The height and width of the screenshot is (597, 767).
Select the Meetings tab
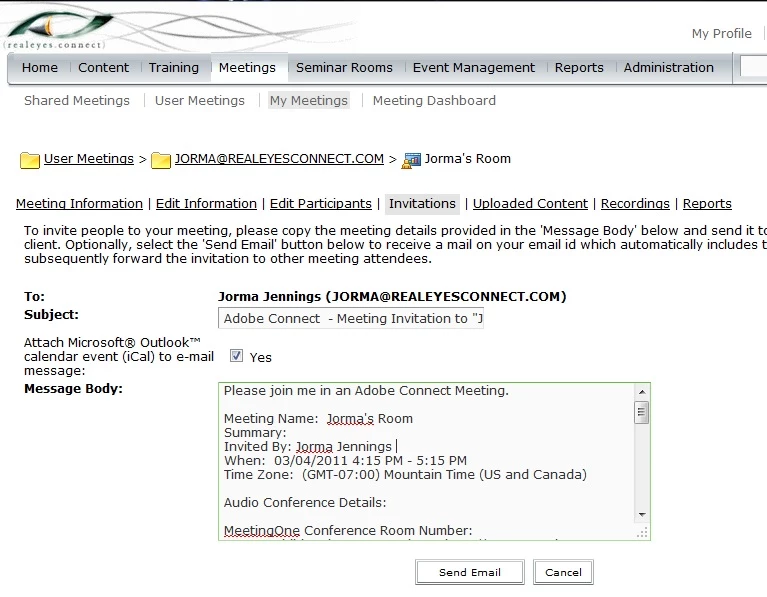click(248, 68)
